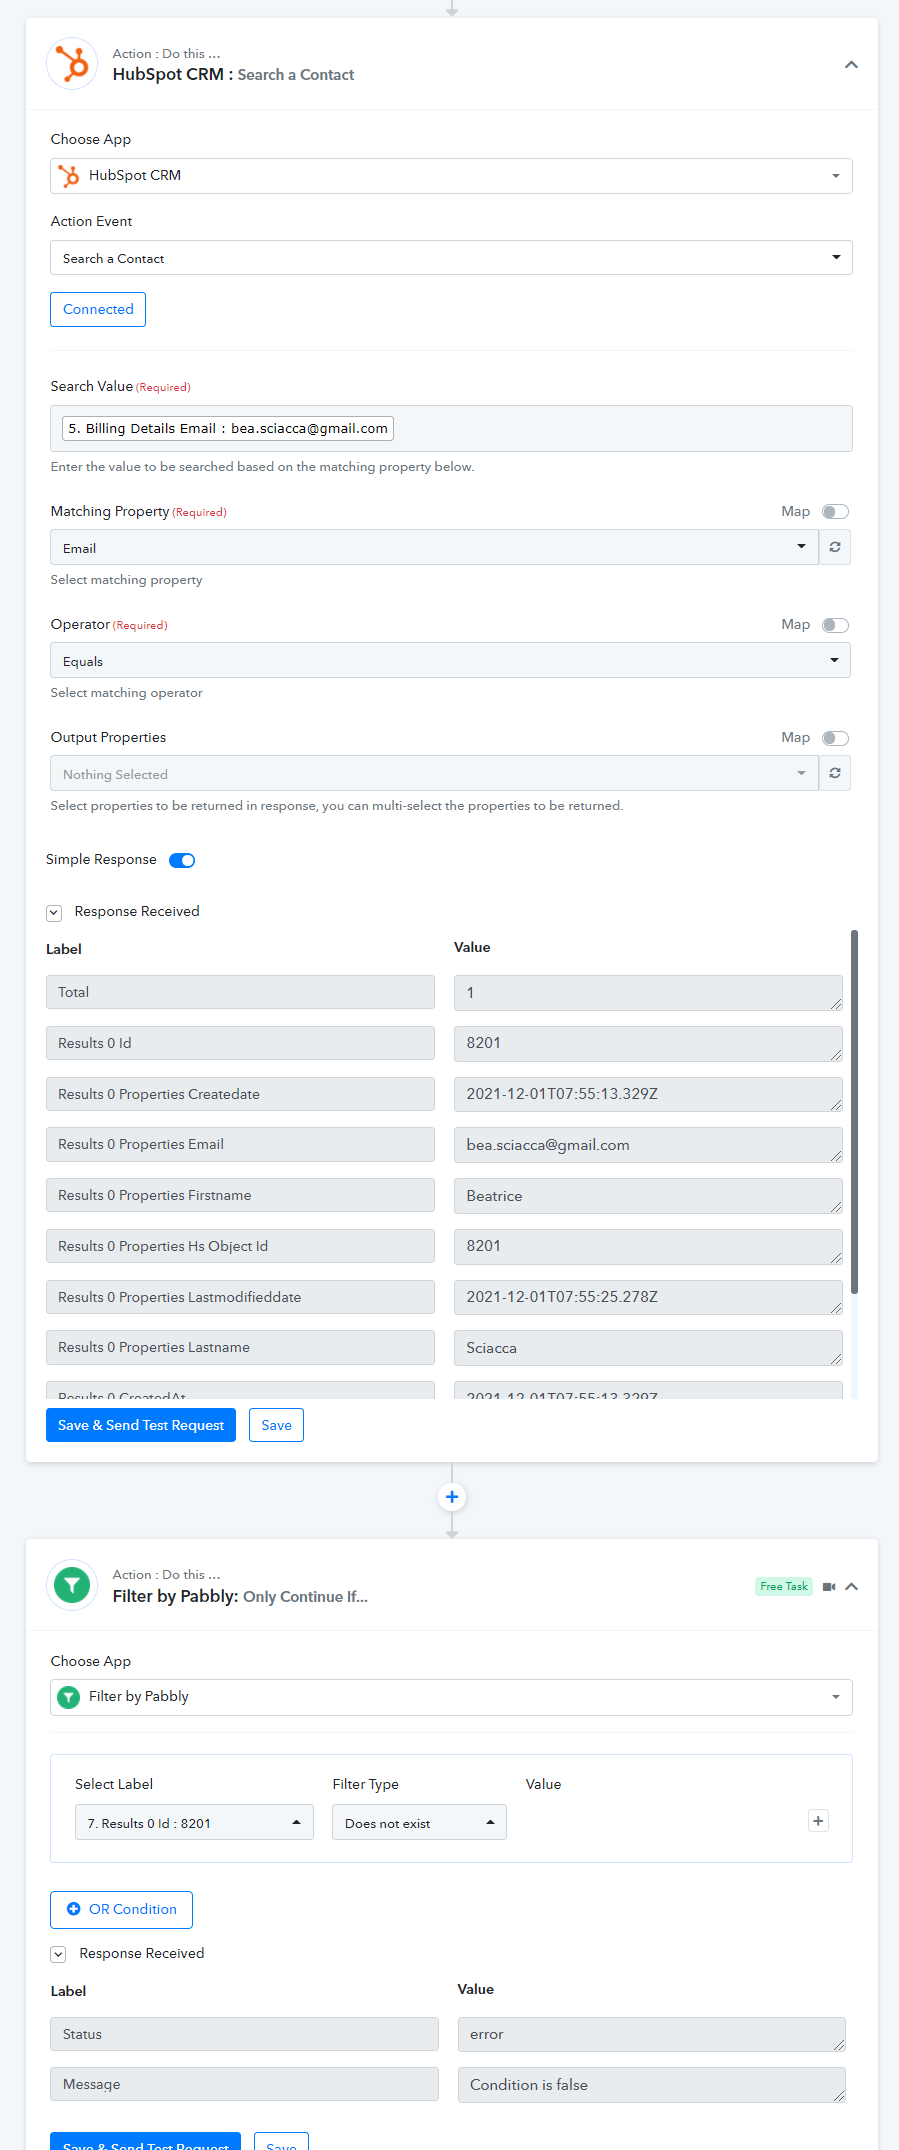Click the Condition is false message value
The height and width of the screenshot is (2150, 899).
[652, 2085]
